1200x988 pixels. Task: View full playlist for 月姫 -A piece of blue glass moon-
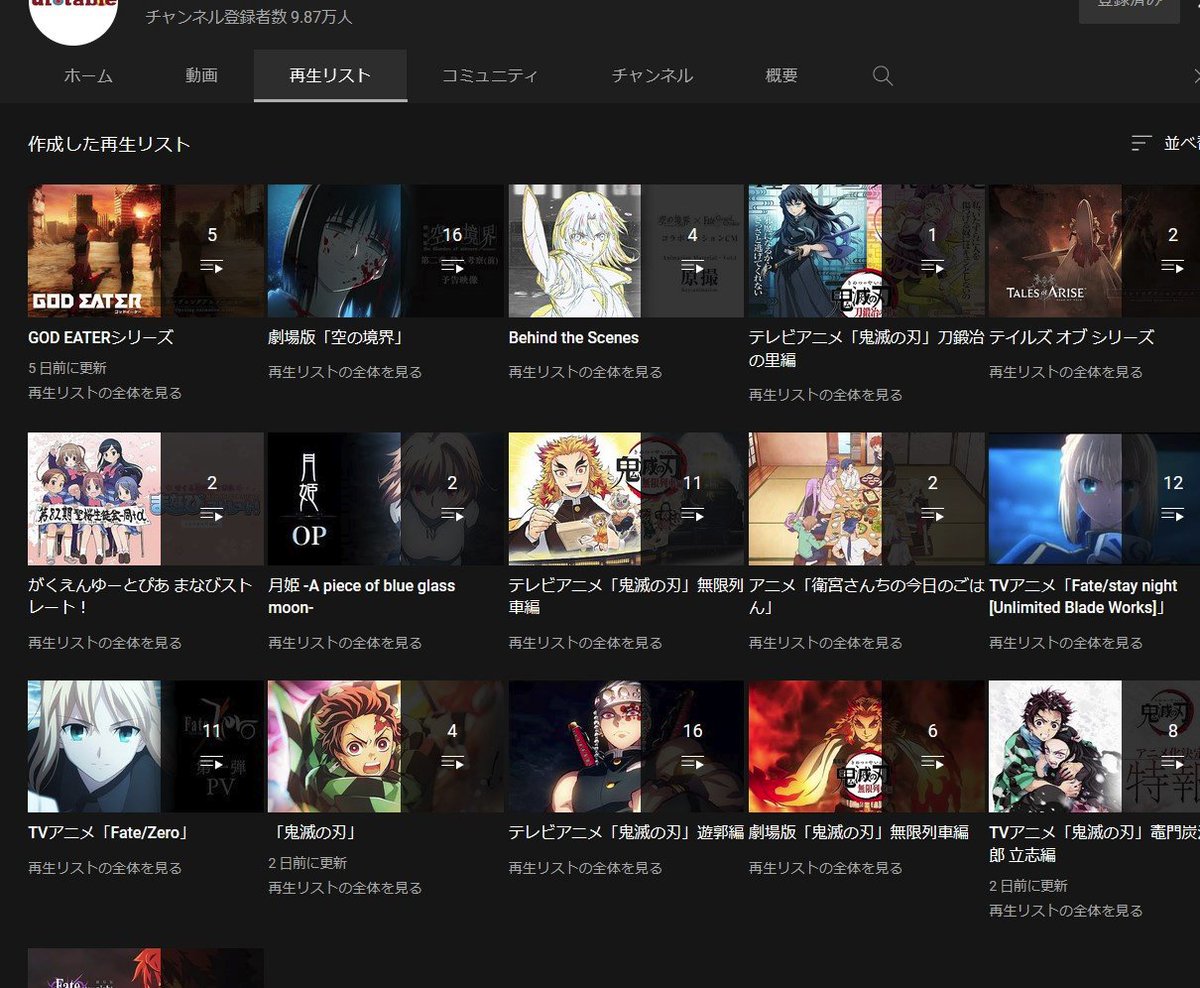(345, 643)
